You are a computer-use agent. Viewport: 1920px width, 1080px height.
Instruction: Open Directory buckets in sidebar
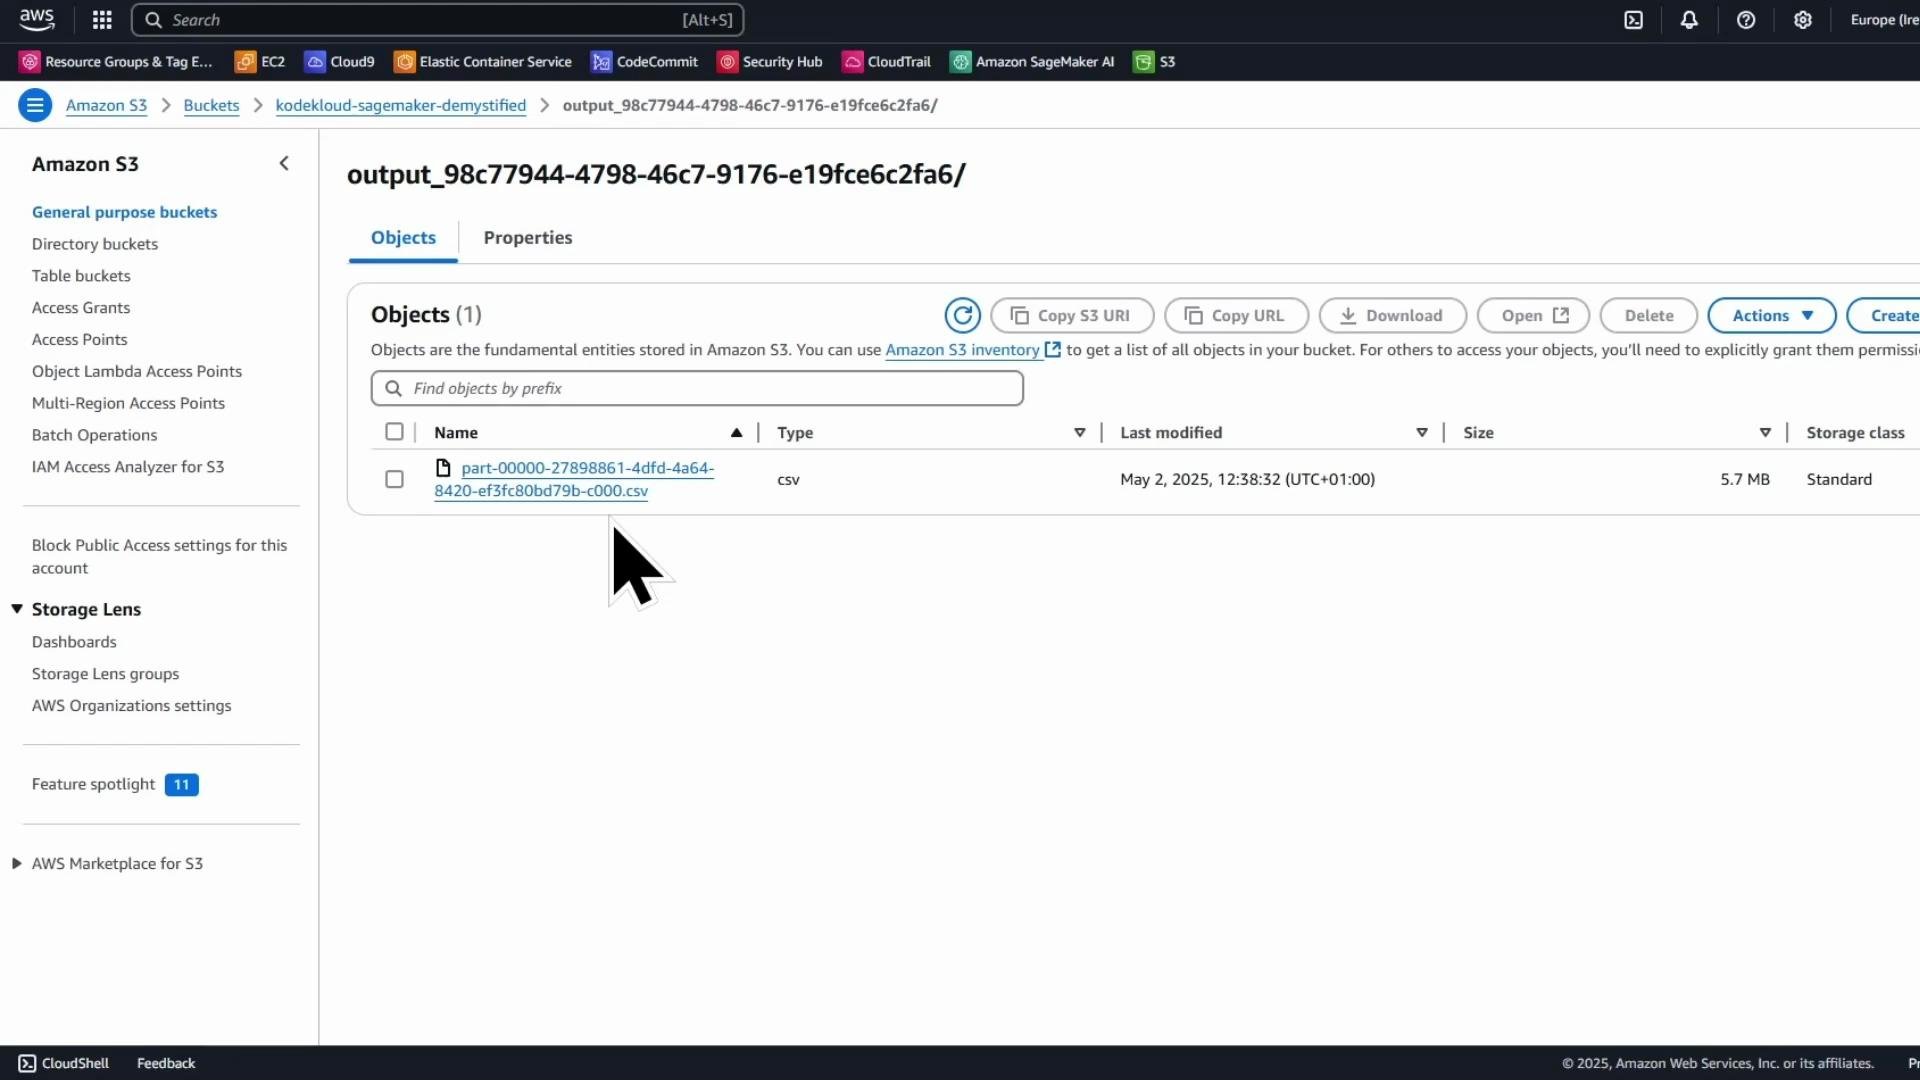tap(95, 244)
